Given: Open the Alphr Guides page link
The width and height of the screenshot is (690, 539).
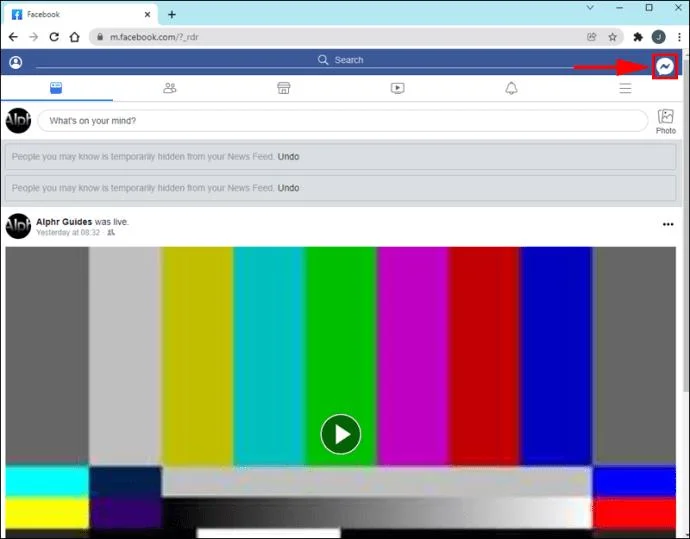Looking at the screenshot, I should 64,222.
